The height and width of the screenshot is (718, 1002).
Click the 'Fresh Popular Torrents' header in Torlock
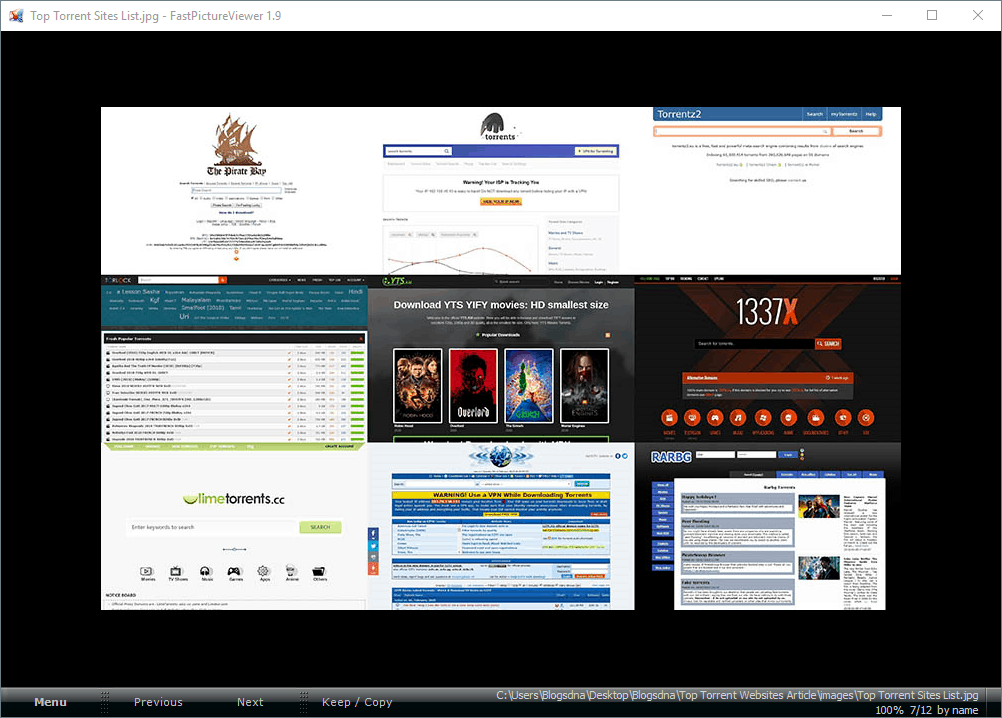pos(234,339)
